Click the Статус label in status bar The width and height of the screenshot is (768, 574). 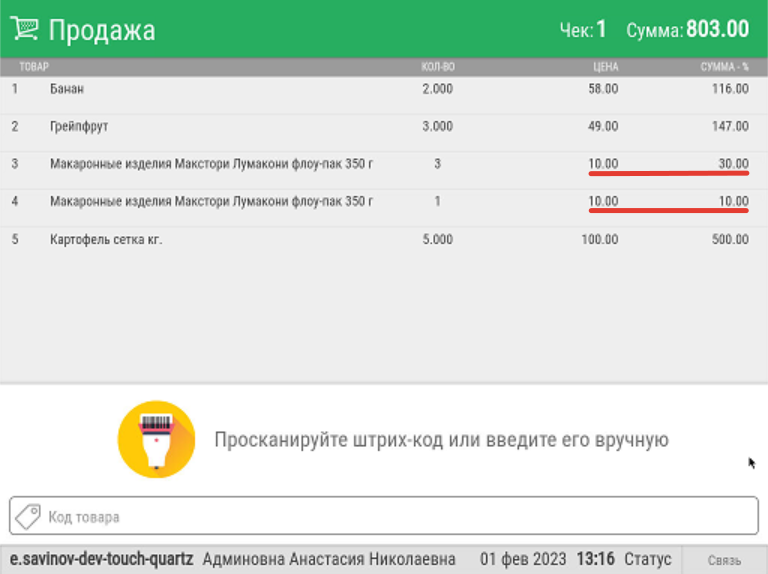click(648, 559)
